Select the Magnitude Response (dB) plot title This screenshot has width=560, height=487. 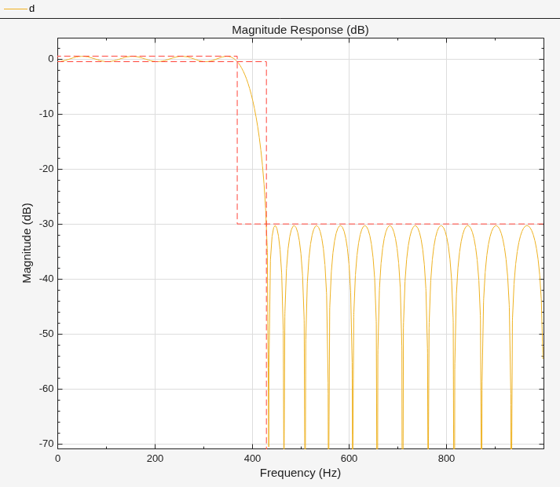pyautogui.click(x=300, y=30)
